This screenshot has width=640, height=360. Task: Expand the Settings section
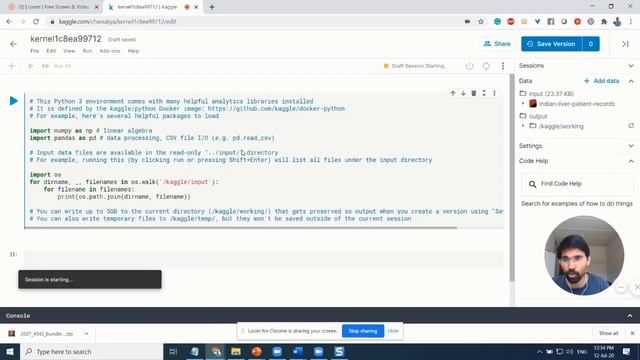tap(631, 146)
